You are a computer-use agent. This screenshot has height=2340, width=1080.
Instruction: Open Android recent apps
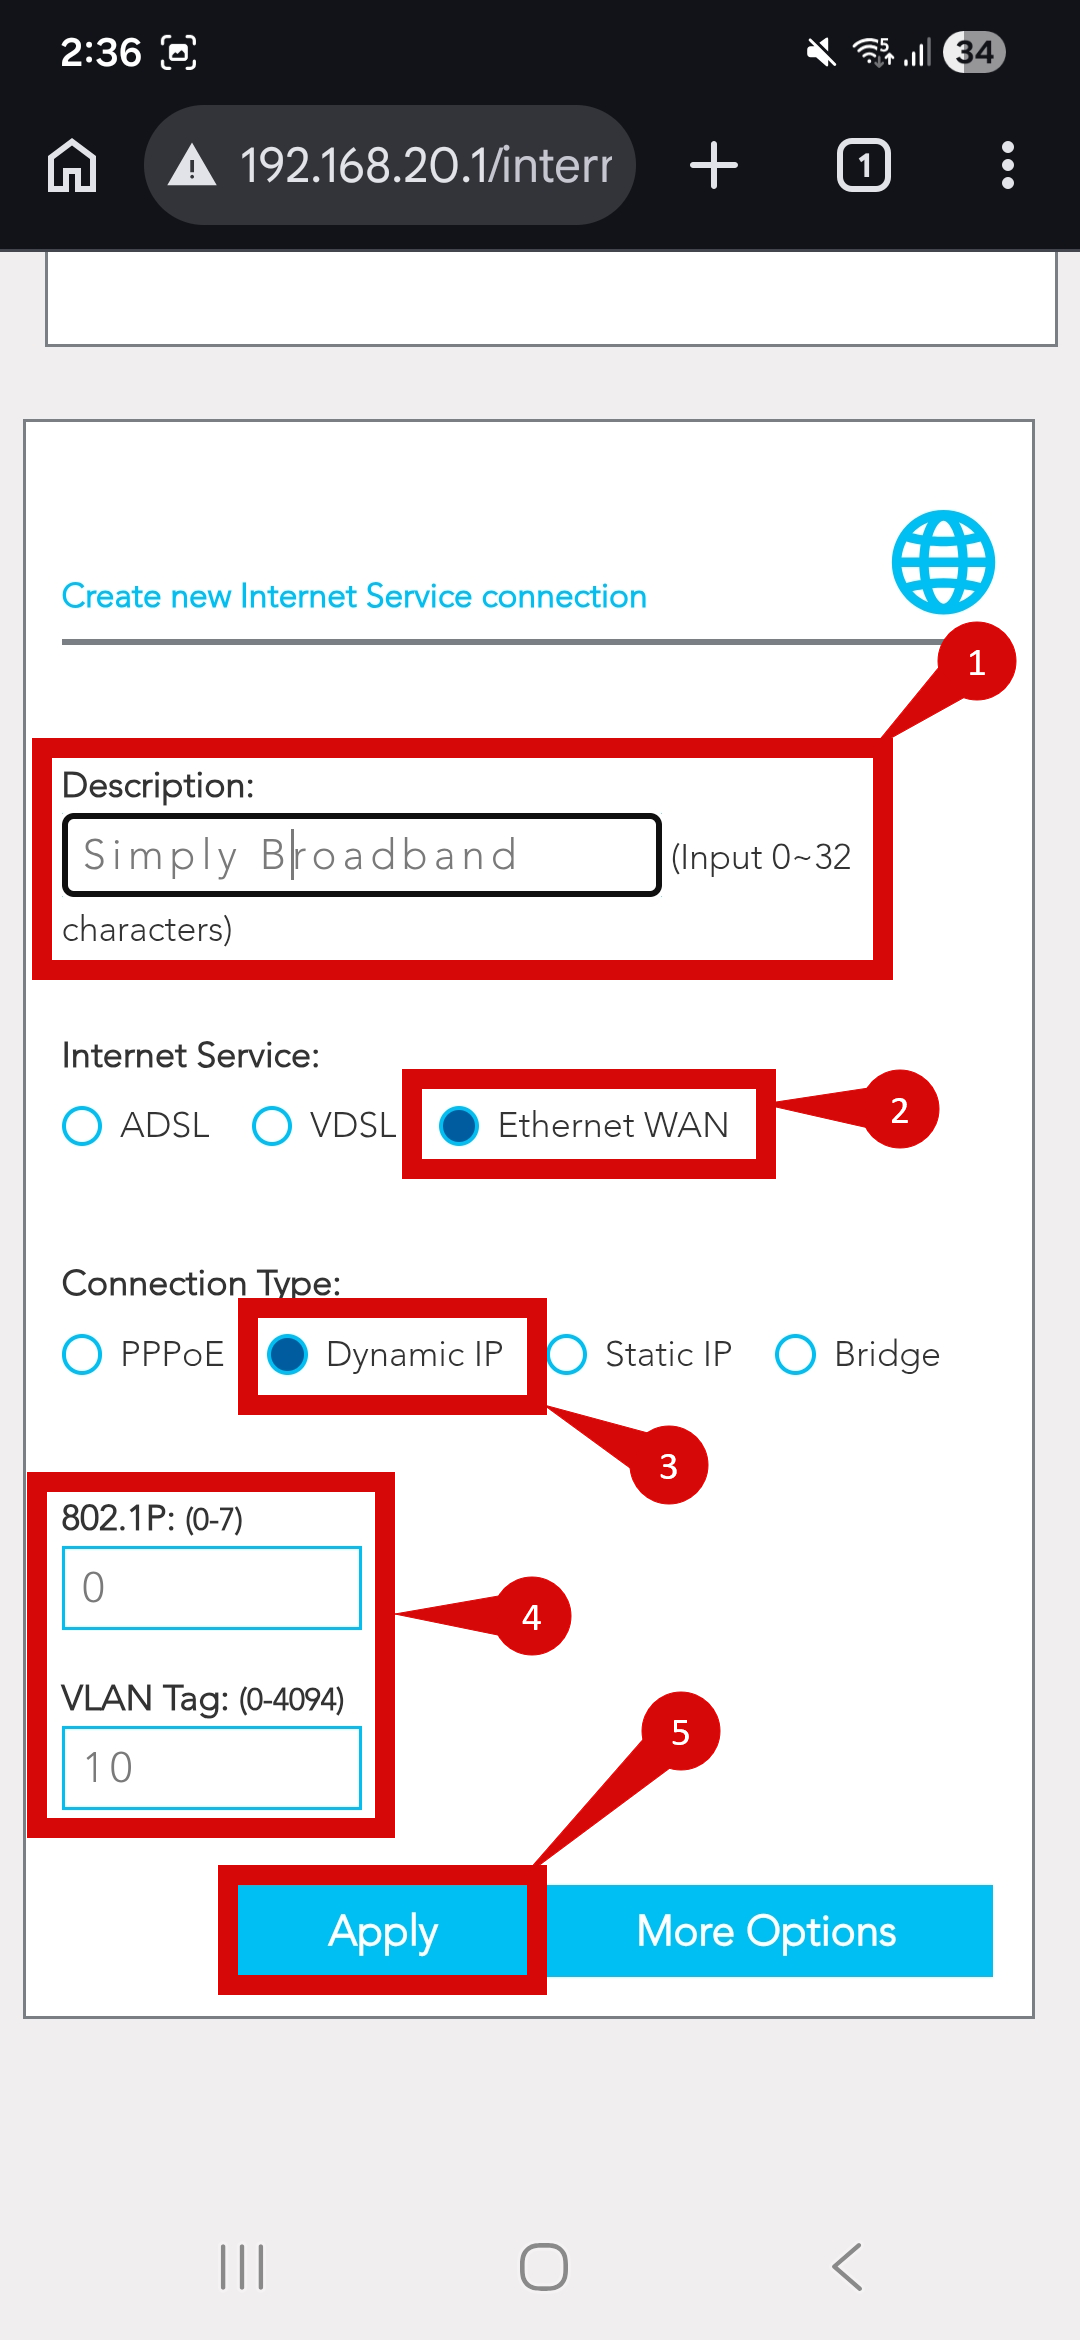point(242,2266)
